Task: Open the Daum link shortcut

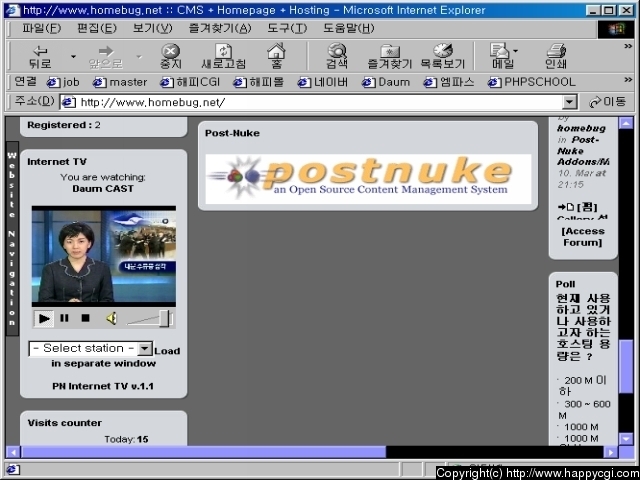Action: (x=386, y=82)
